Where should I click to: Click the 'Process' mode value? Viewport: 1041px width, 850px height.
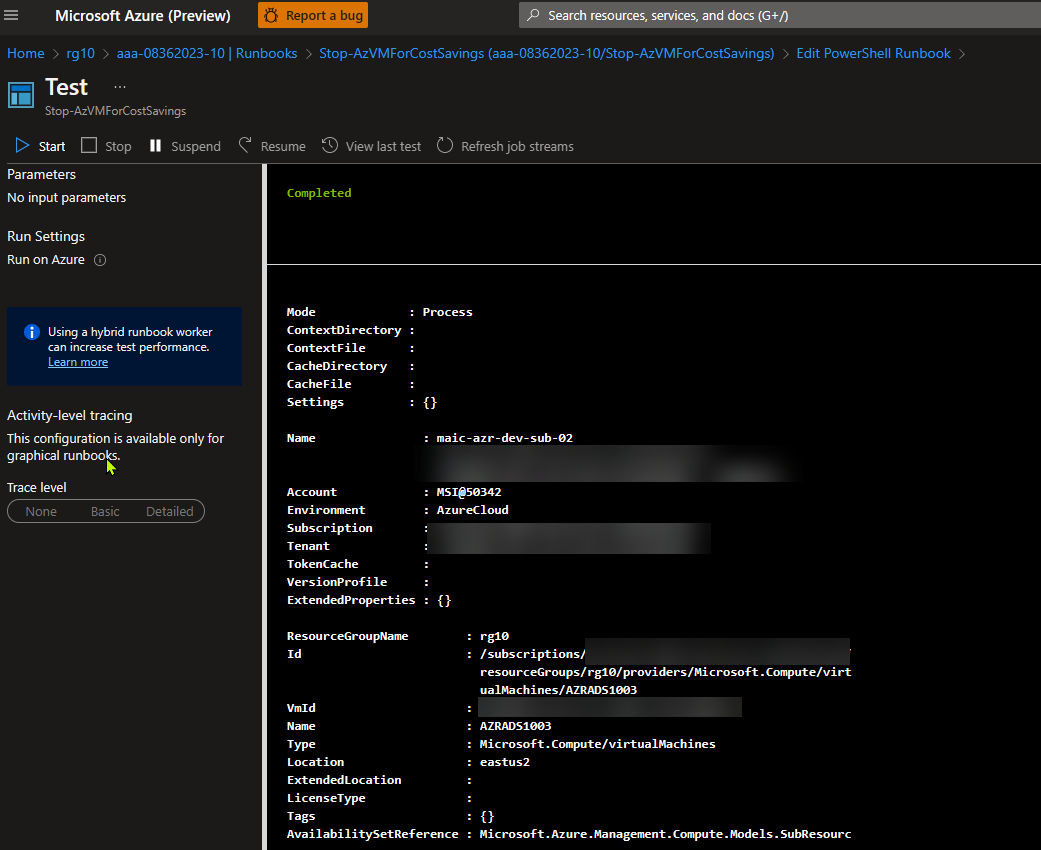pyautogui.click(x=447, y=311)
